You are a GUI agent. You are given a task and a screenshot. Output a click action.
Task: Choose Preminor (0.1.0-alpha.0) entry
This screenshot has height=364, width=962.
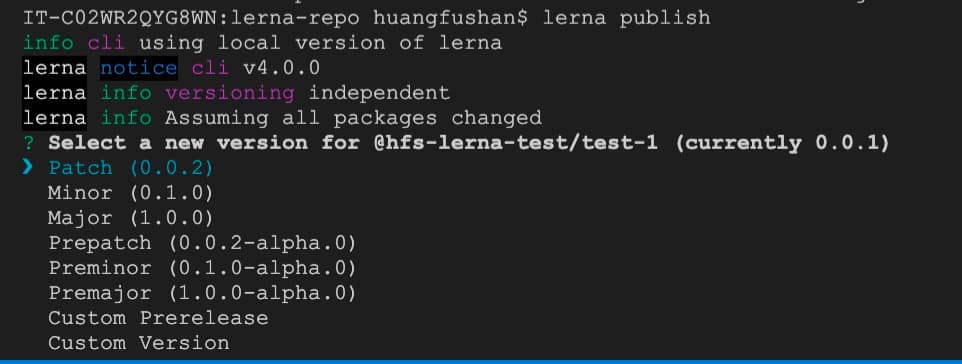click(x=202, y=269)
